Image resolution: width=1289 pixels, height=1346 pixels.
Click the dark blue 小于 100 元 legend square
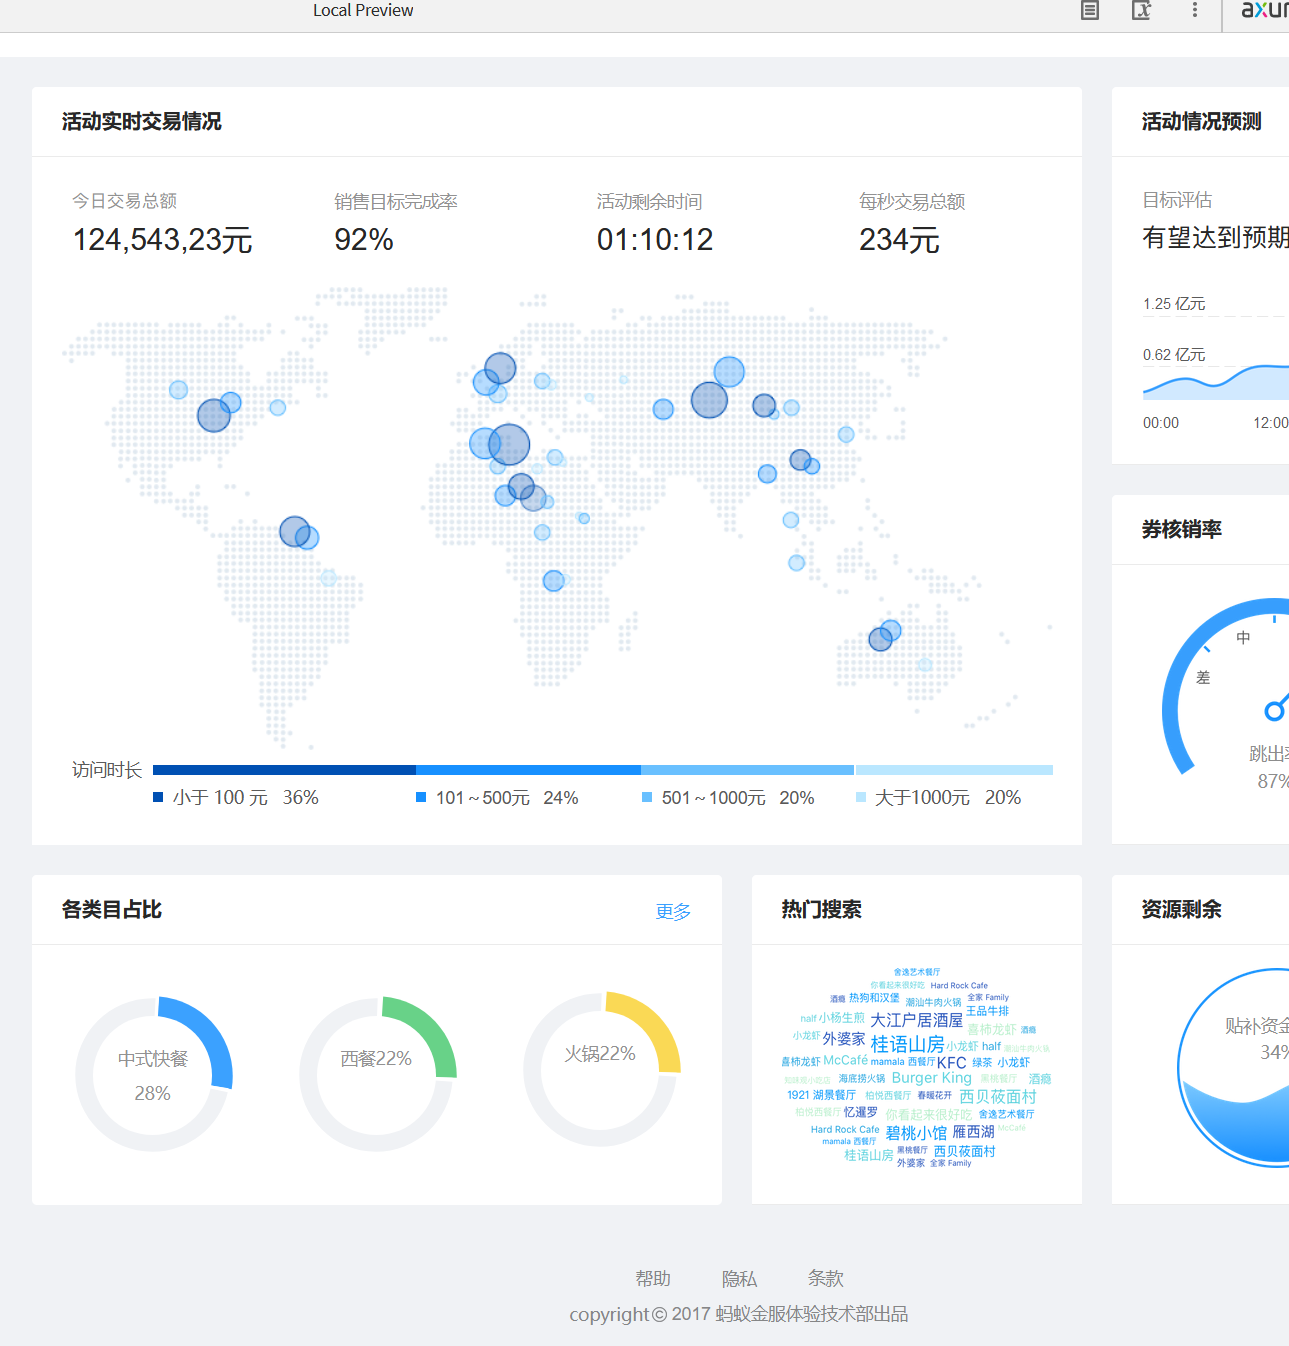pyautogui.click(x=158, y=797)
